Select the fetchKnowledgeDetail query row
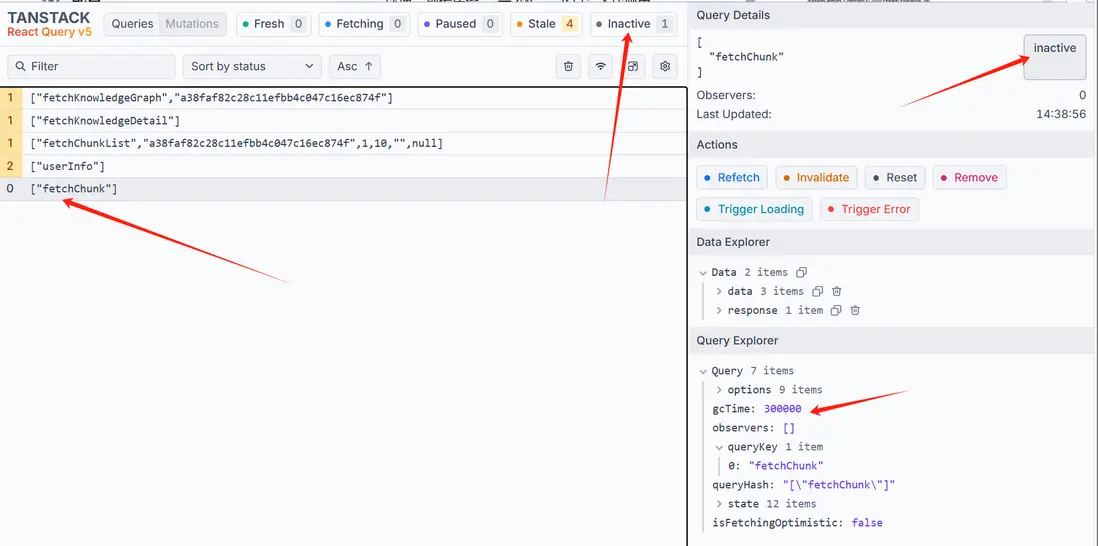The width and height of the screenshot is (1098, 546). point(343,121)
